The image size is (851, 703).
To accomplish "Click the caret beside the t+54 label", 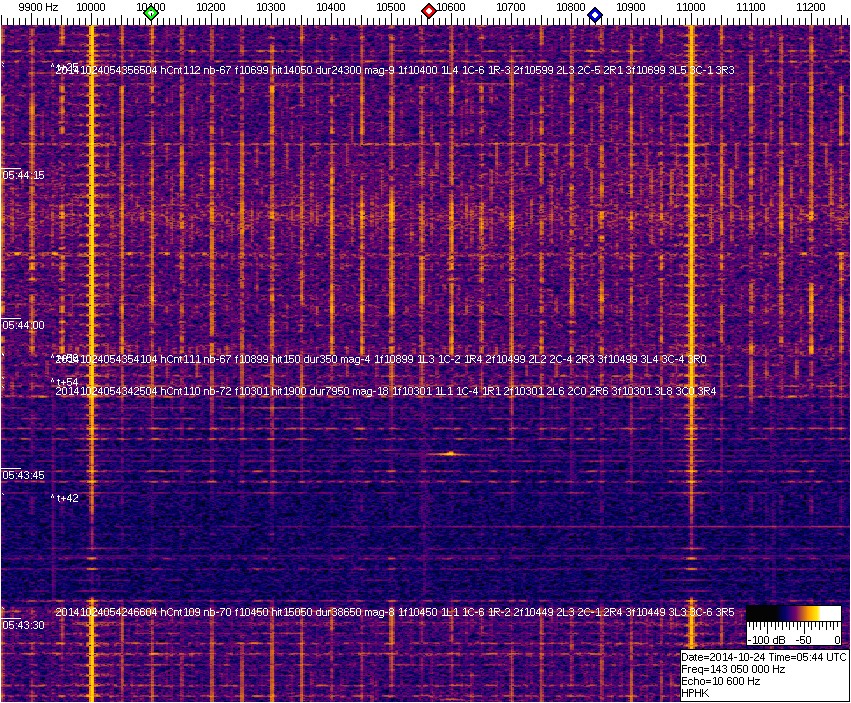I will 52,381.
